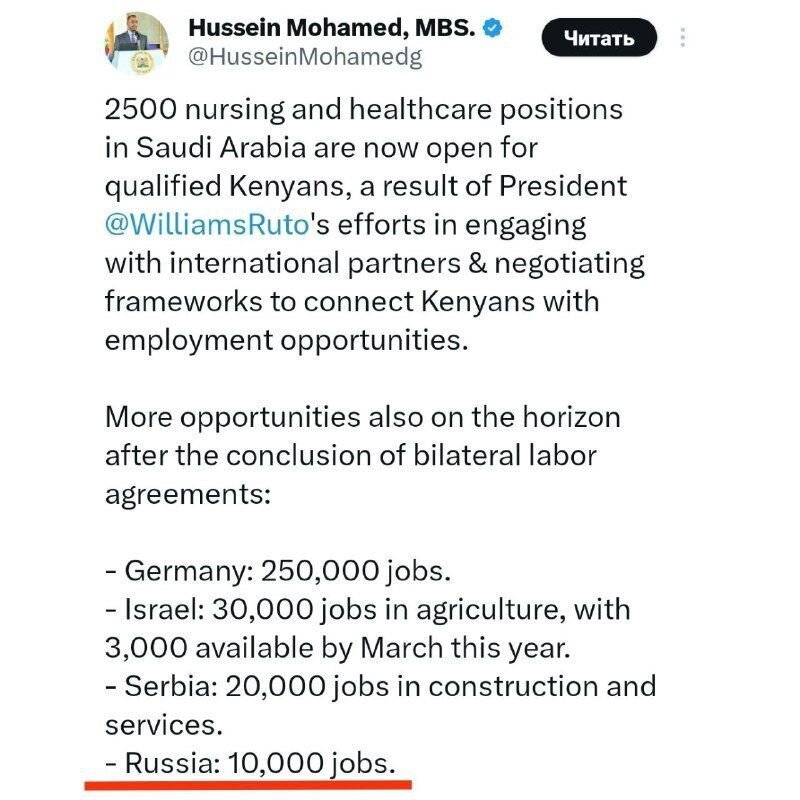Click the blue verified badge
Screen dimensions: 800x800
click(x=492, y=28)
